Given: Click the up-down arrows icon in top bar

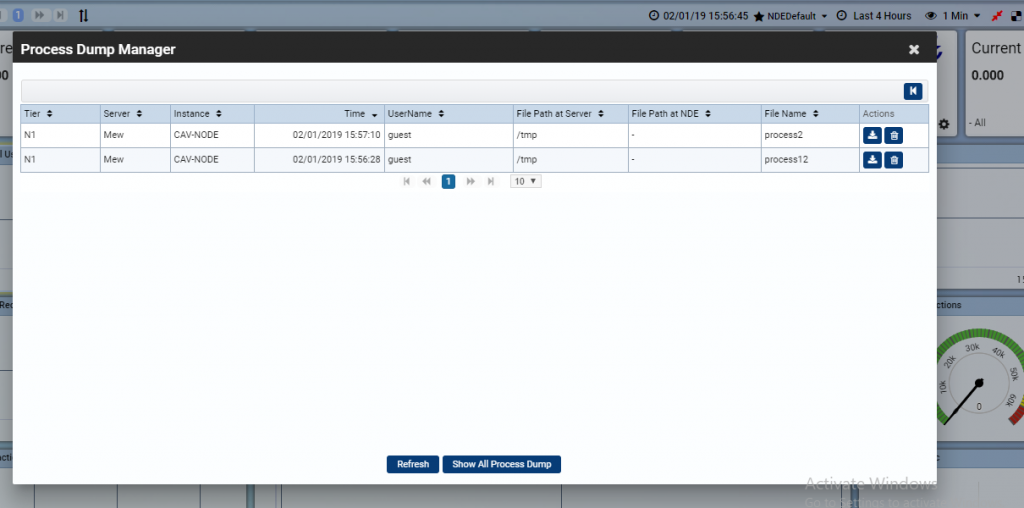Looking at the screenshot, I should (x=84, y=16).
